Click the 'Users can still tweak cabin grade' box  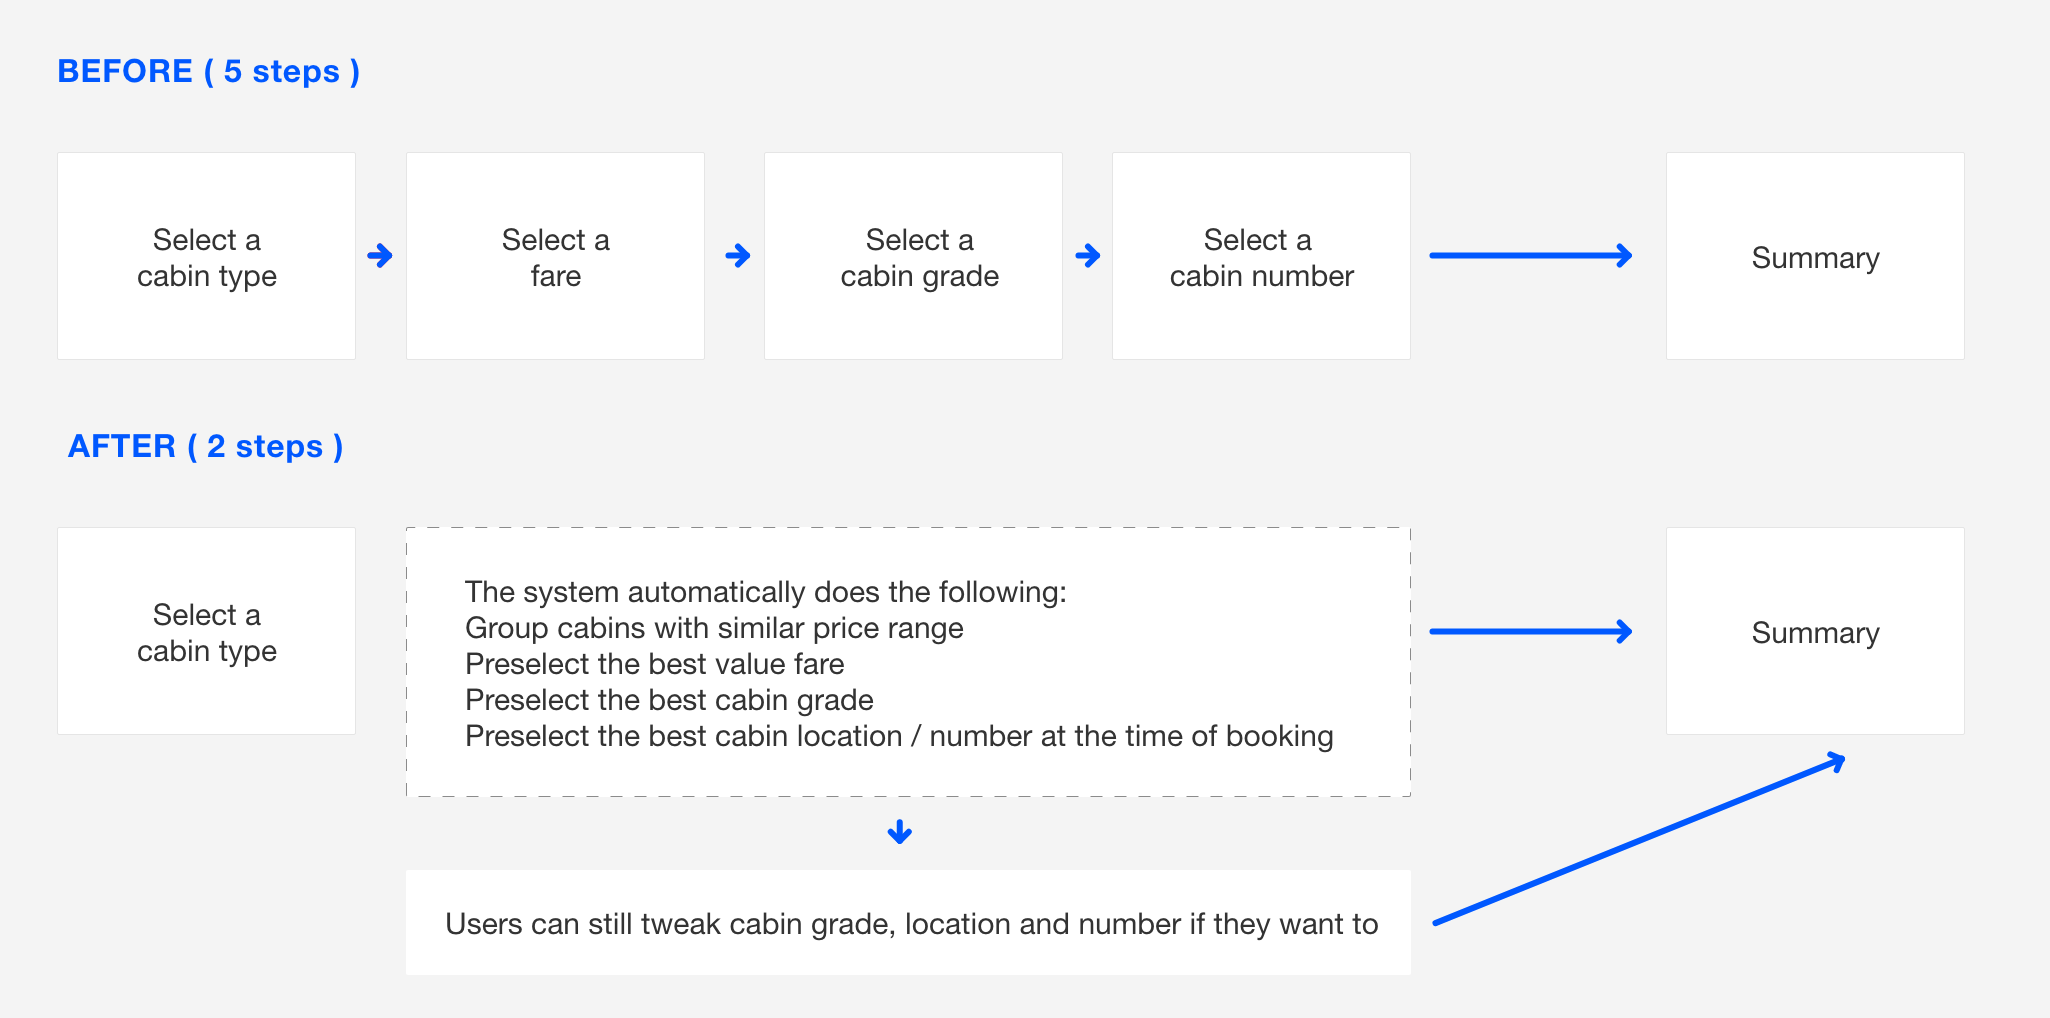tap(909, 922)
